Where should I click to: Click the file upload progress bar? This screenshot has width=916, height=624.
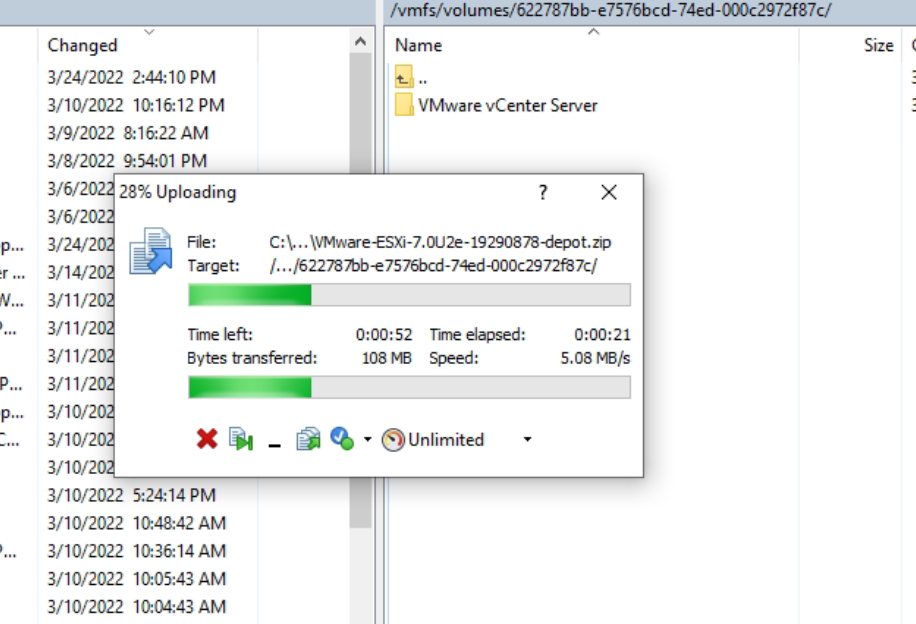pyautogui.click(x=410, y=295)
